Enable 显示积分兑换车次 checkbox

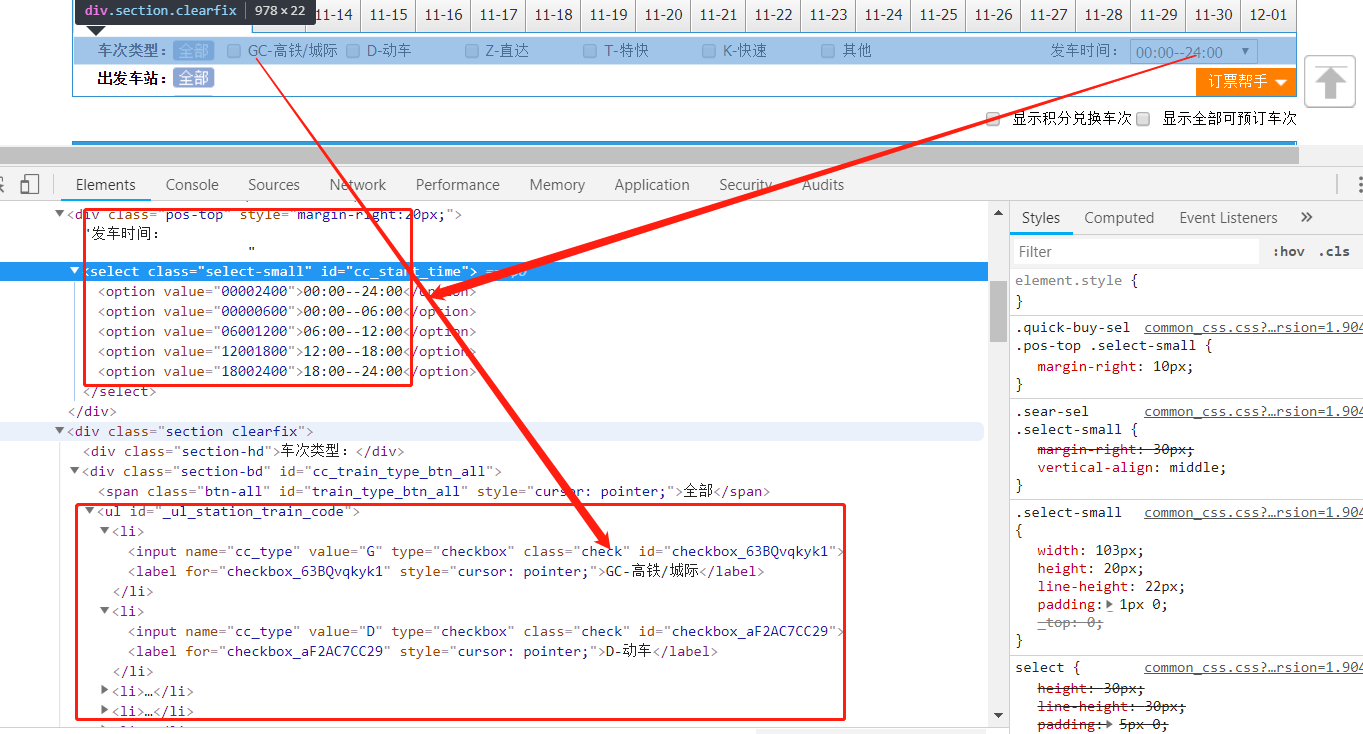[992, 118]
